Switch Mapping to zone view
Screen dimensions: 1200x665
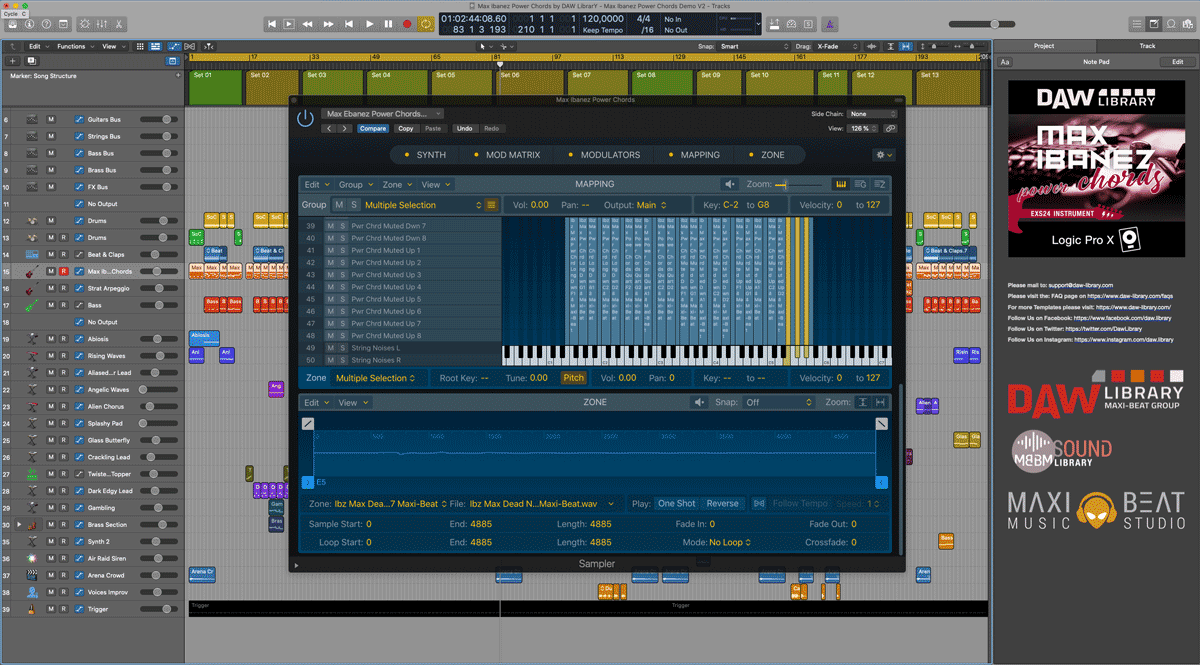tap(880, 184)
